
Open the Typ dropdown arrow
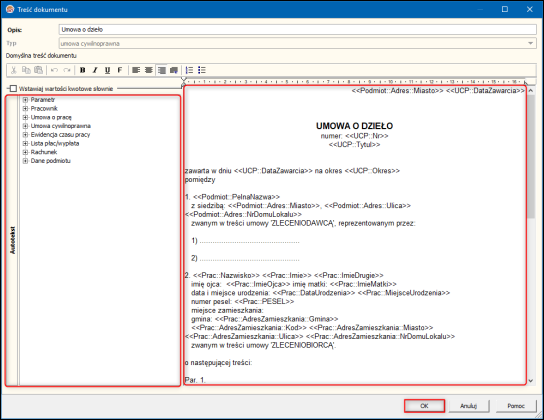coord(530,44)
